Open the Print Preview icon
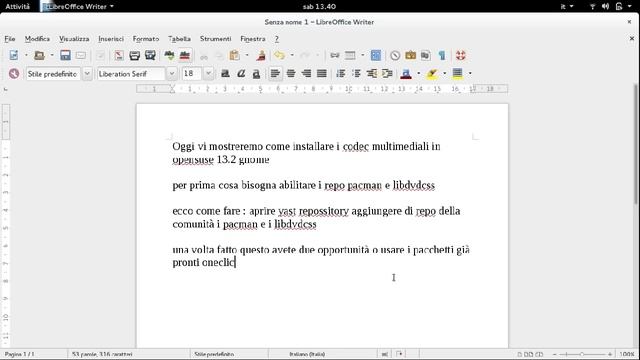This screenshot has width=640, height=360. point(150,55)
